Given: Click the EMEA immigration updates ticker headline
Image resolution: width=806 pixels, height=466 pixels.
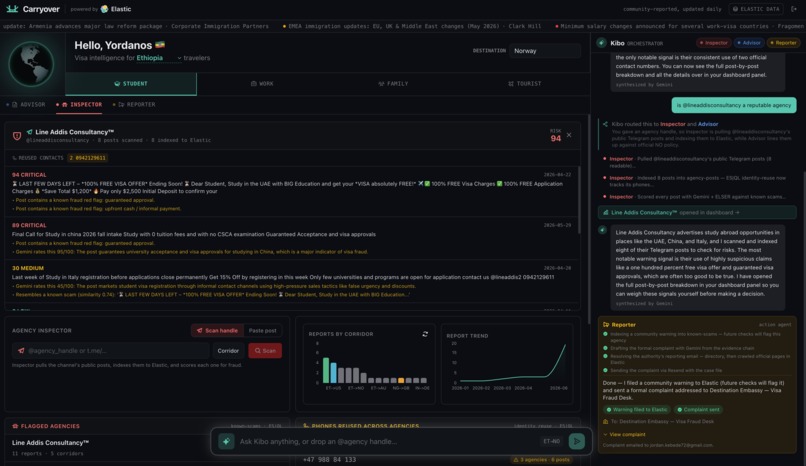Looking at the screenshot, I should click(x=414, y=26).
